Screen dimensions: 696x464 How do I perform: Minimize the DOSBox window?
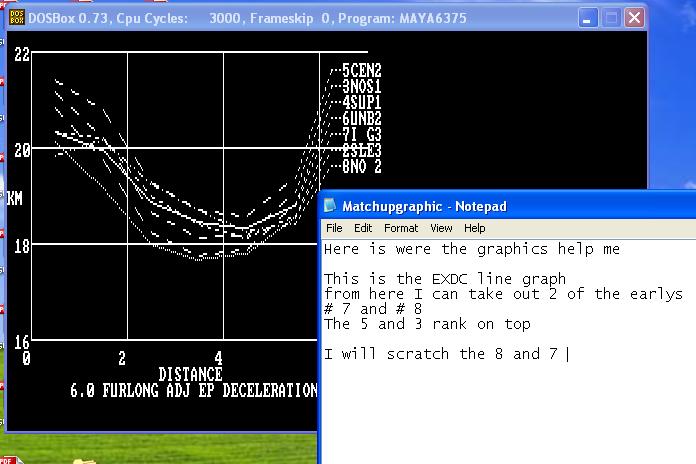tap(588, 19)
